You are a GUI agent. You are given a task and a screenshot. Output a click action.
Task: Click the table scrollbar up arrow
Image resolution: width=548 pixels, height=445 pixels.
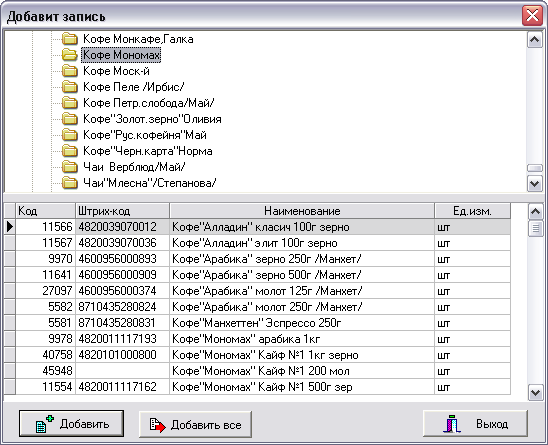click(535, 211)
